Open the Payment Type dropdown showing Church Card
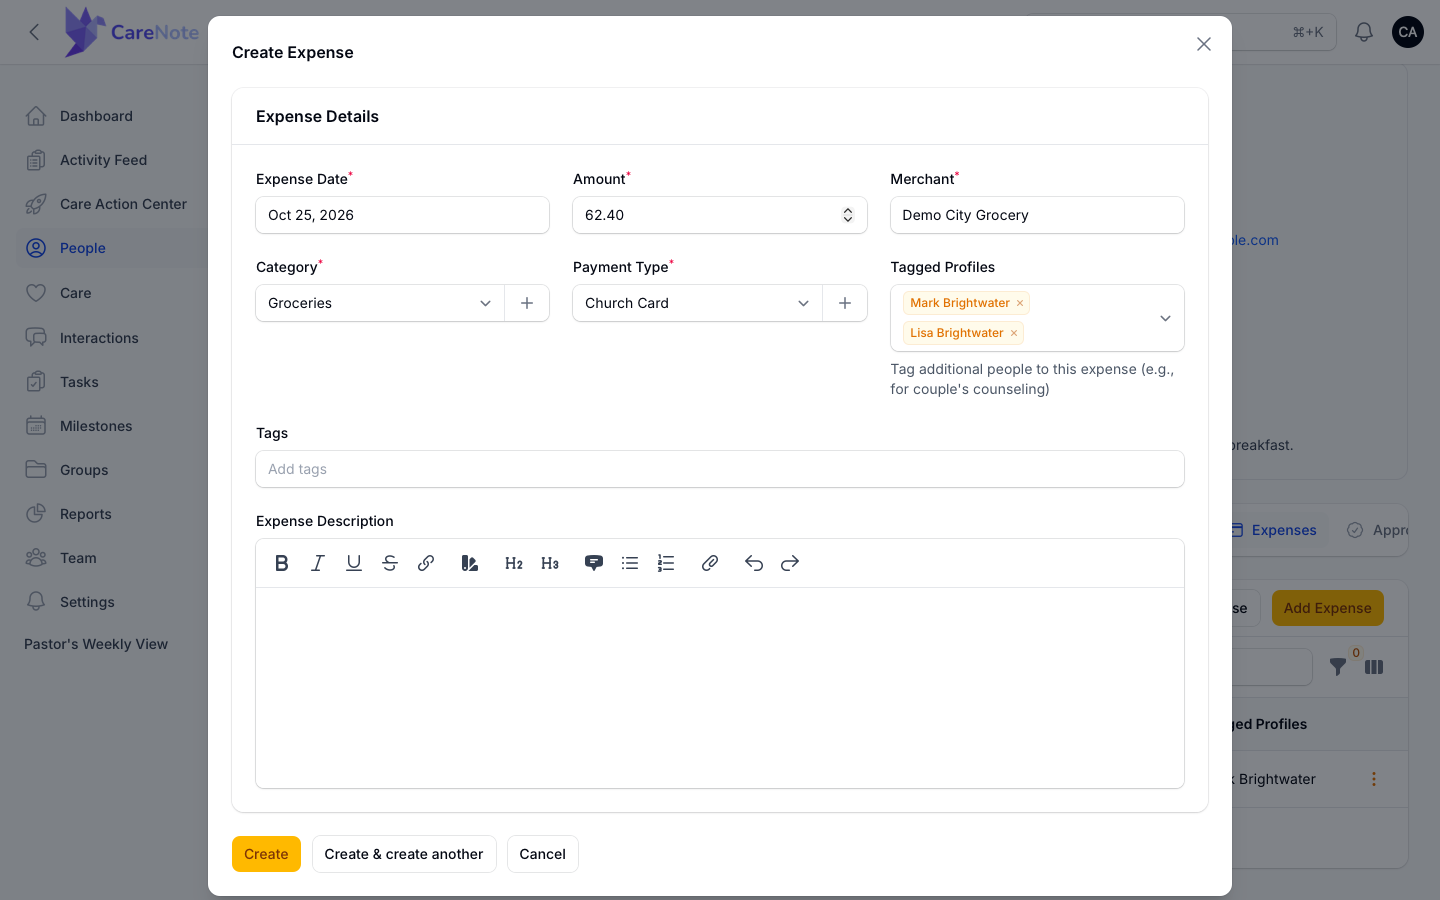The width and height of the screenshot is (1440, 900). pyautogui.click(x=697, y=303)
